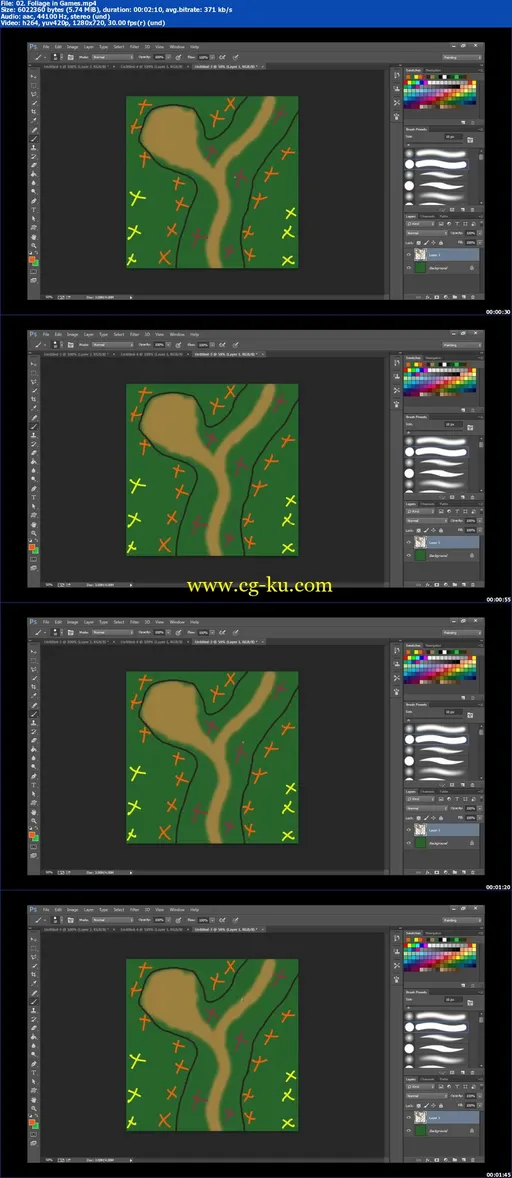Select the Rectangular Marquee tool in the 00:00:30 frame
Viewport: 512px width, 1178px height.
click(x=34, y=86)
